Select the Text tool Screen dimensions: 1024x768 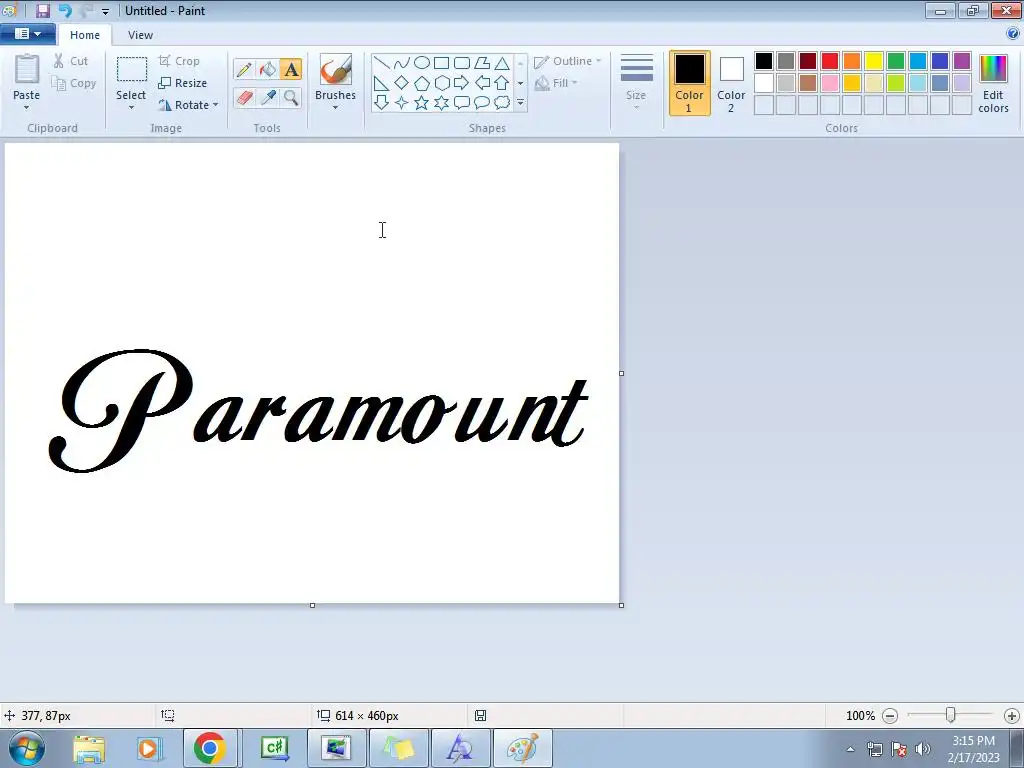pos(291,69)
